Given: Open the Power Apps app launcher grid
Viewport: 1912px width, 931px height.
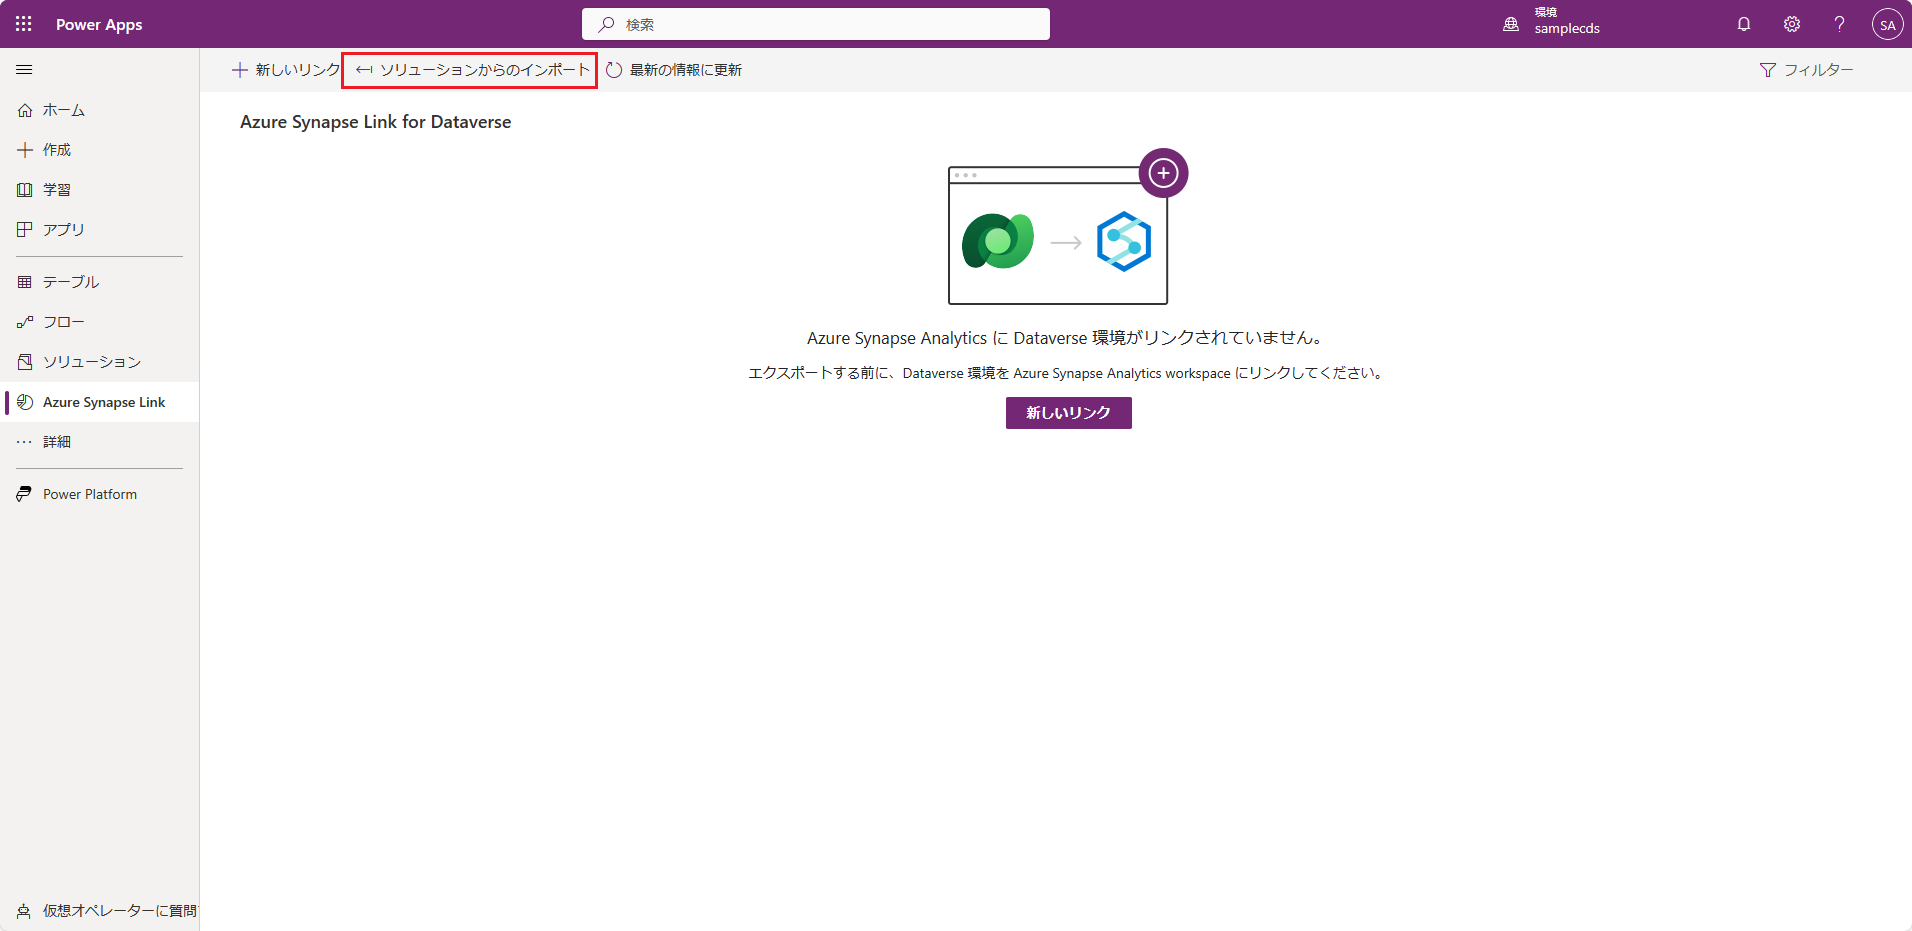Looking at the screenshot, I should pyautogui.click(x=23, y=24).
